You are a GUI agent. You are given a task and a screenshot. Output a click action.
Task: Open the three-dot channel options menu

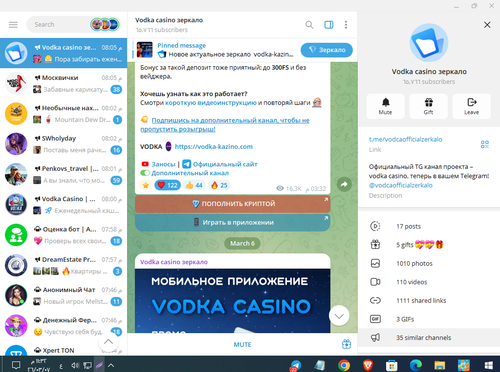346,25
